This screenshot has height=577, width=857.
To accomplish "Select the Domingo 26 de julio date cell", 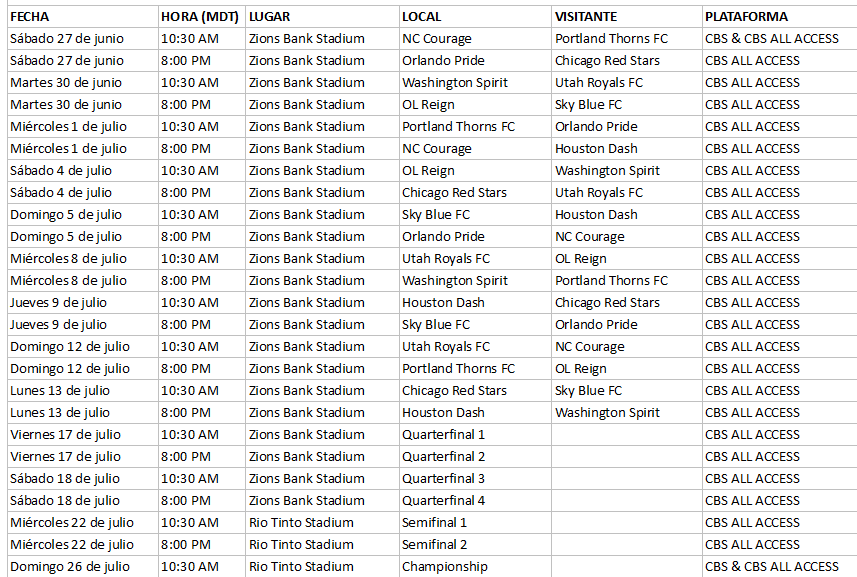I will (83, 567).
